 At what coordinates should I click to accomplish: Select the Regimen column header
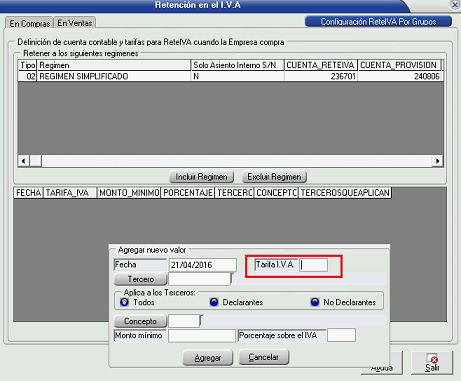[114, 65]
